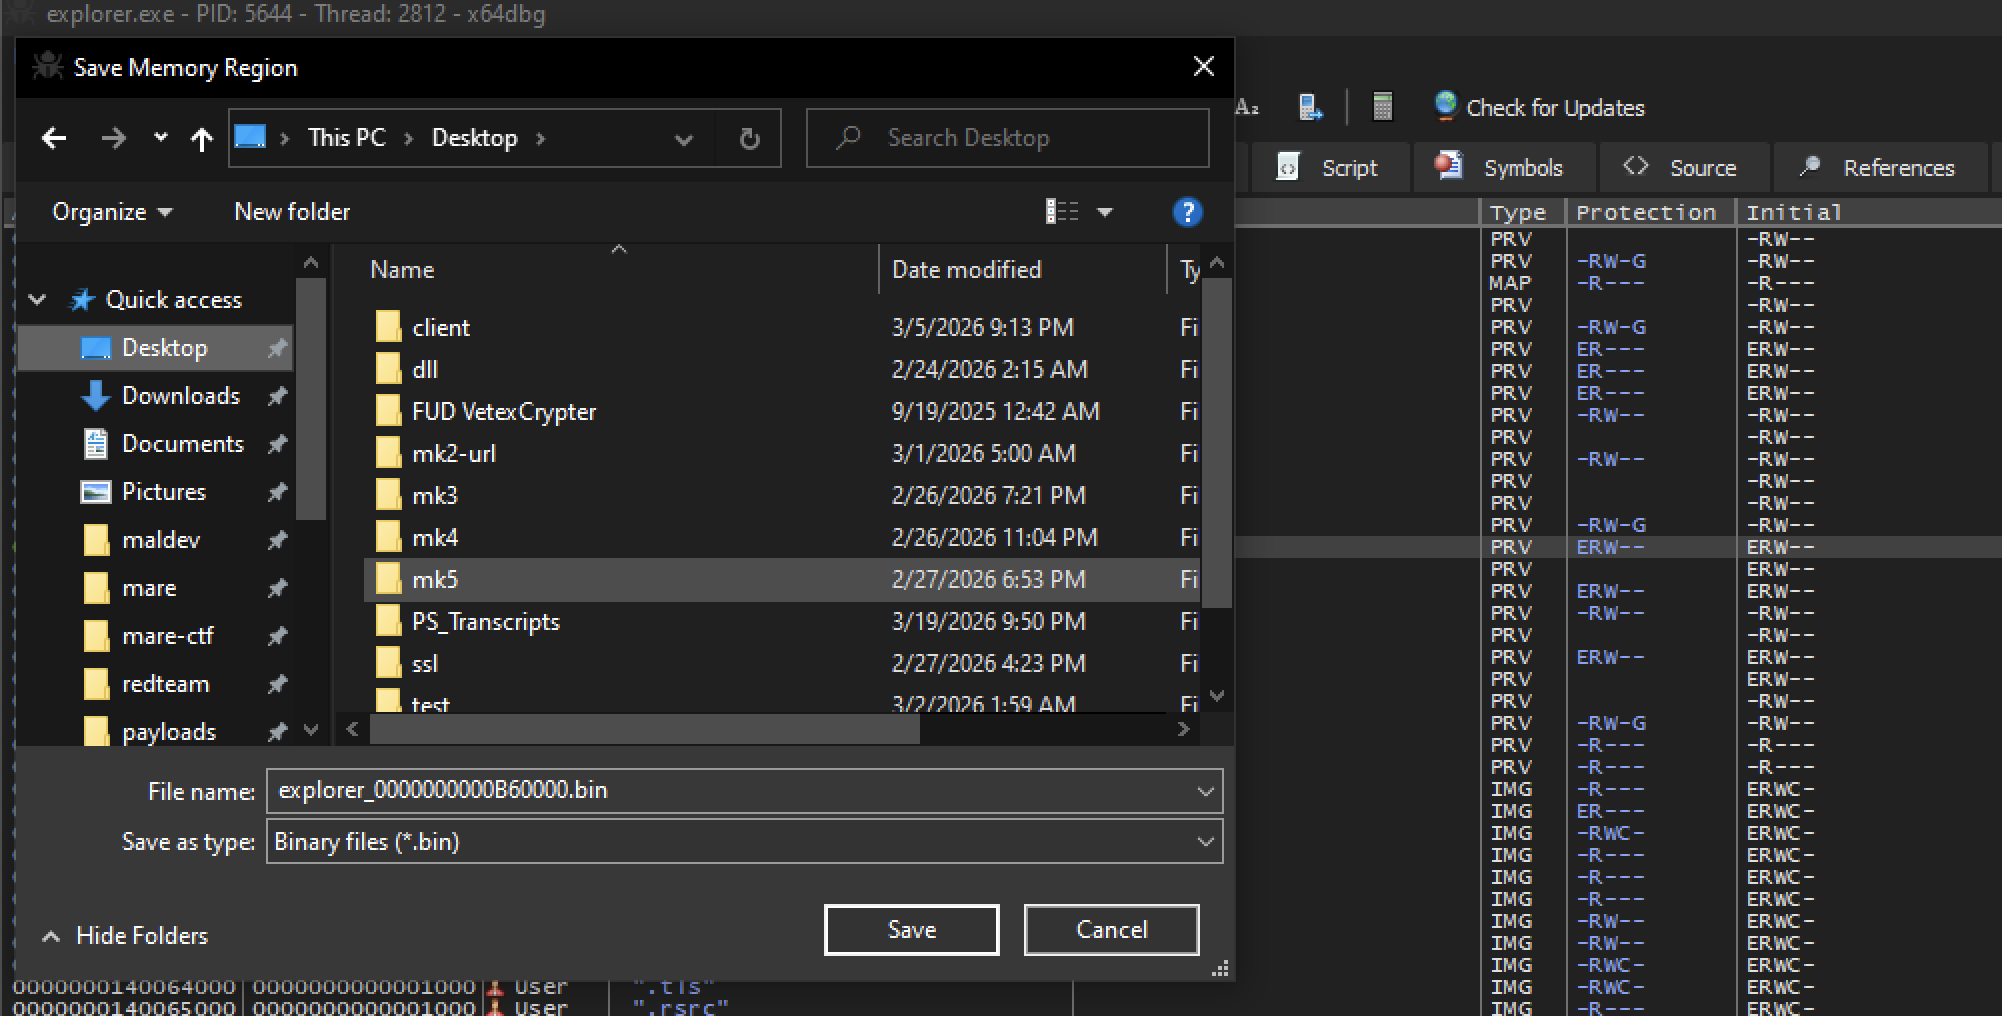Select the client folder
The image size is (2002, 1016).
(x=441, y=328)
